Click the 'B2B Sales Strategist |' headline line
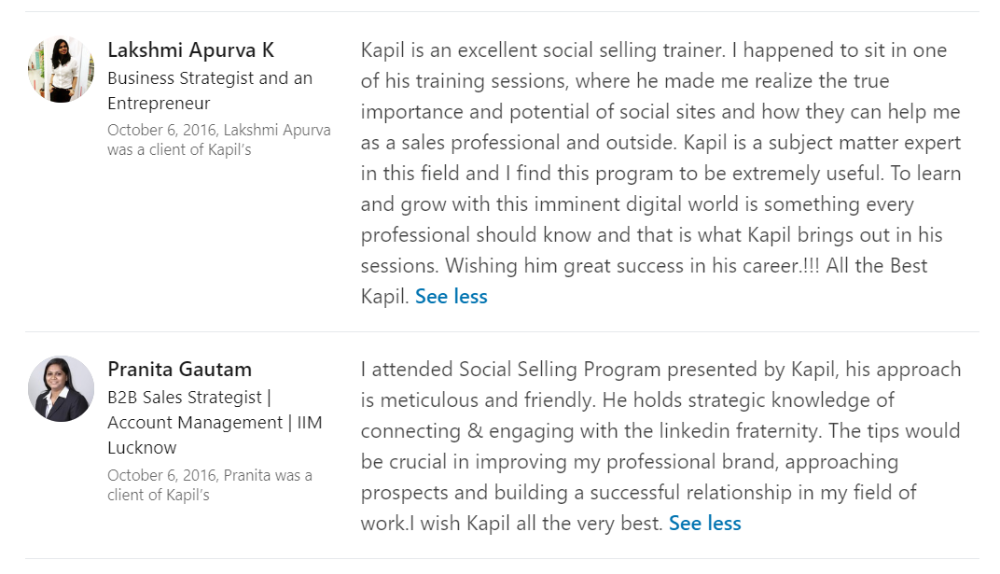This screenshot has width=1000, height=574. (189, 397)
